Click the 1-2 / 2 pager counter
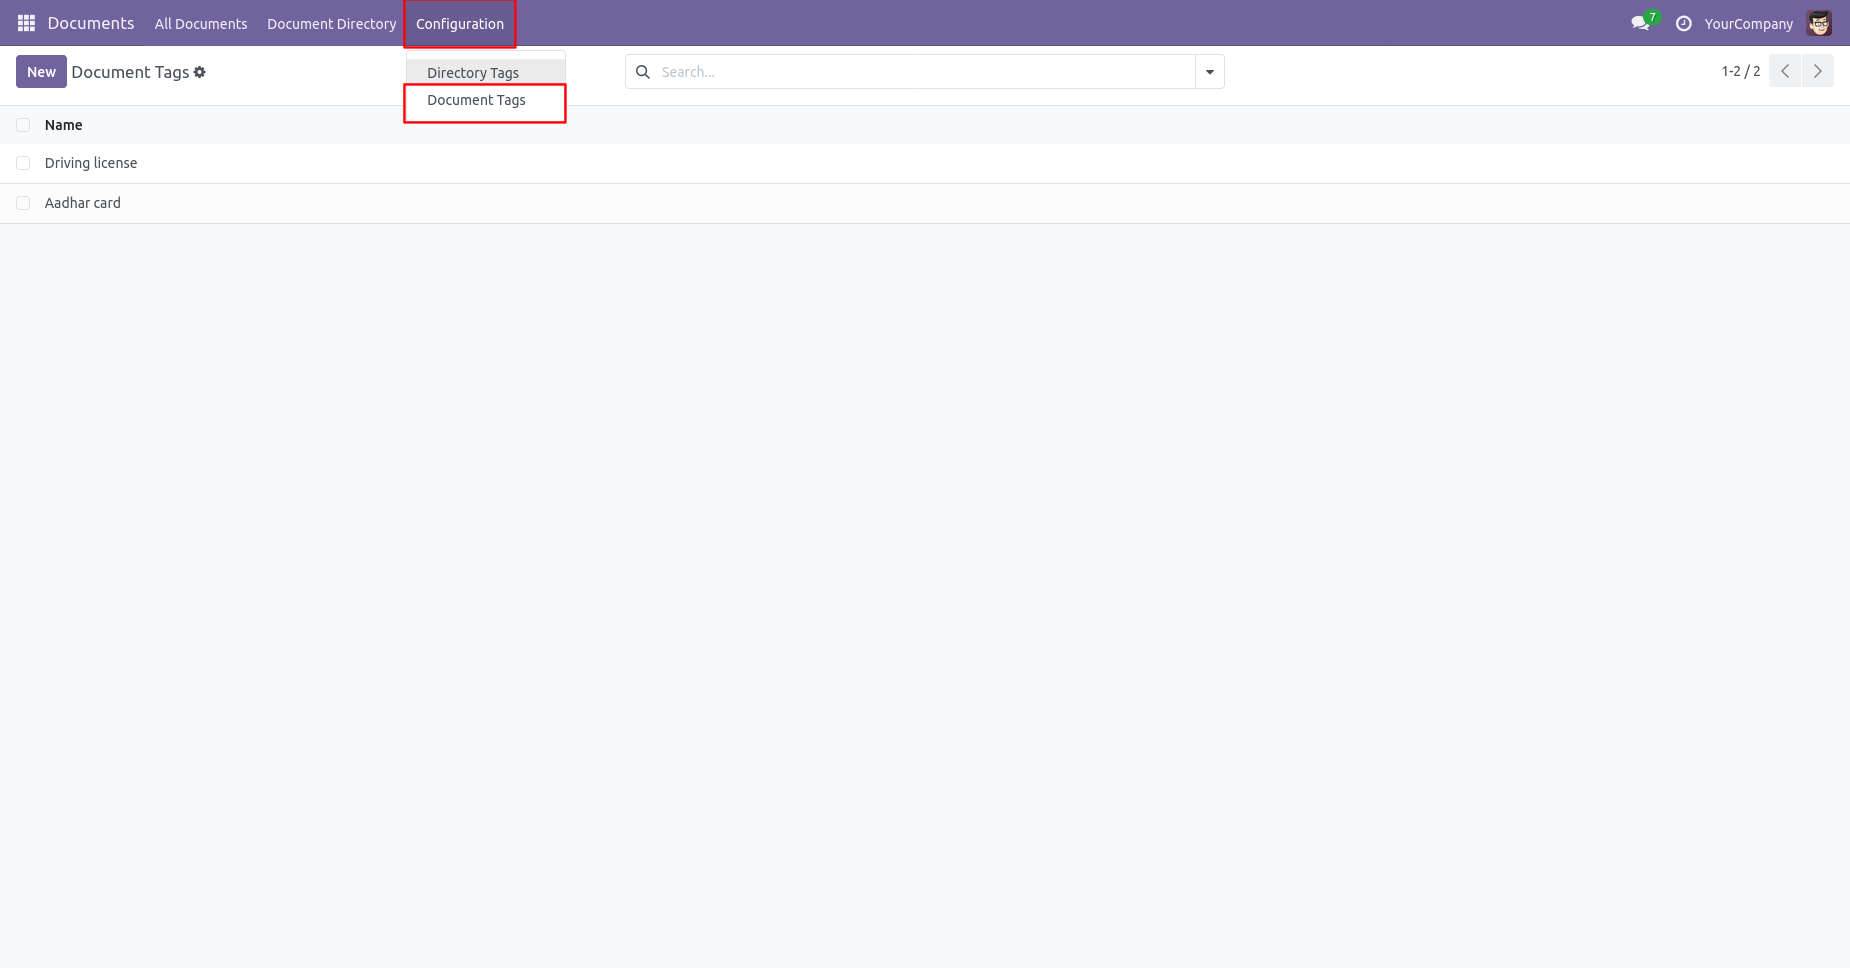1850x968 pixels. [x=1741, y=71]
